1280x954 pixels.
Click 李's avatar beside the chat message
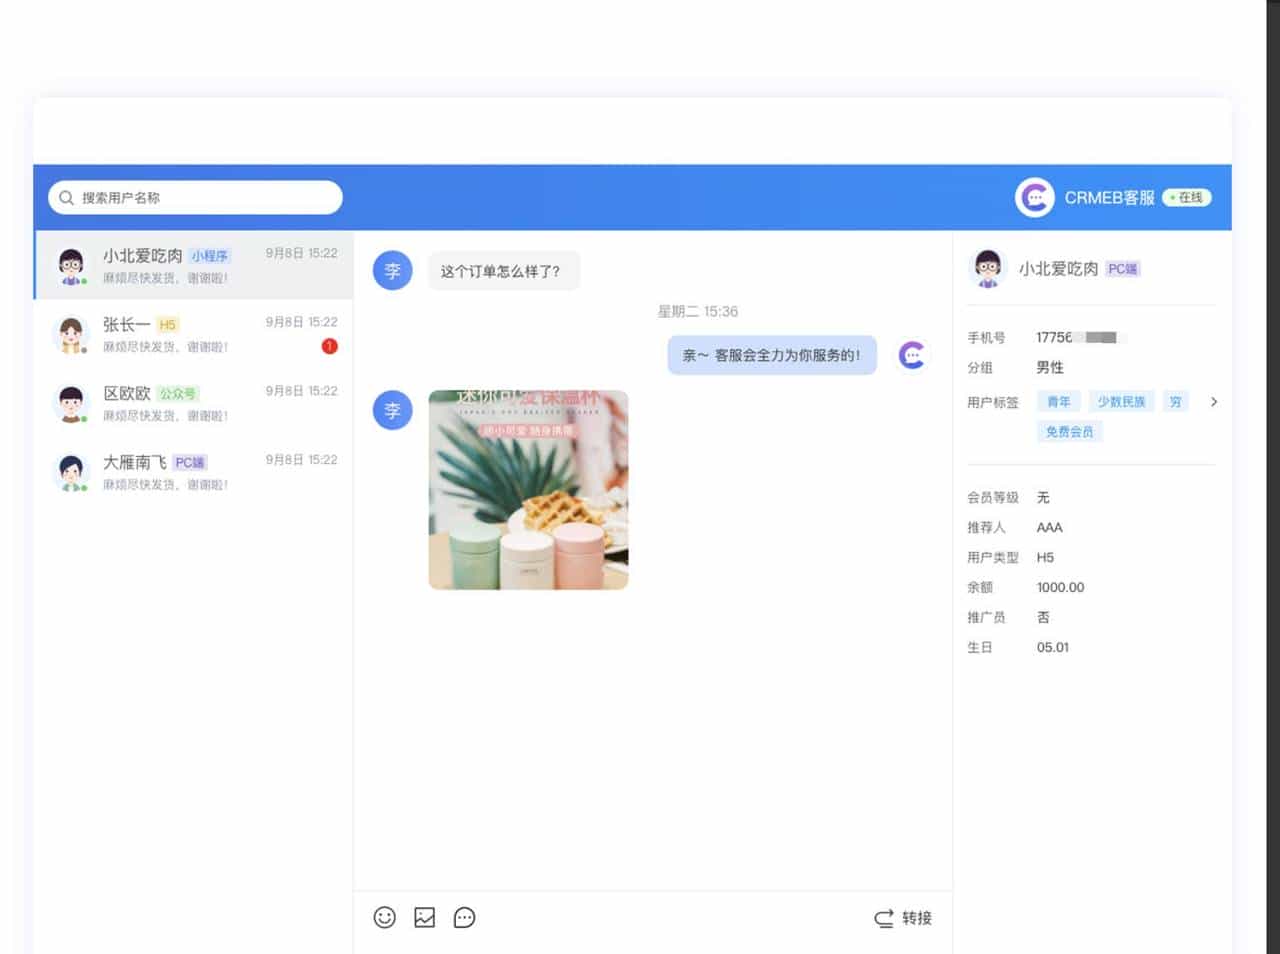392,270
